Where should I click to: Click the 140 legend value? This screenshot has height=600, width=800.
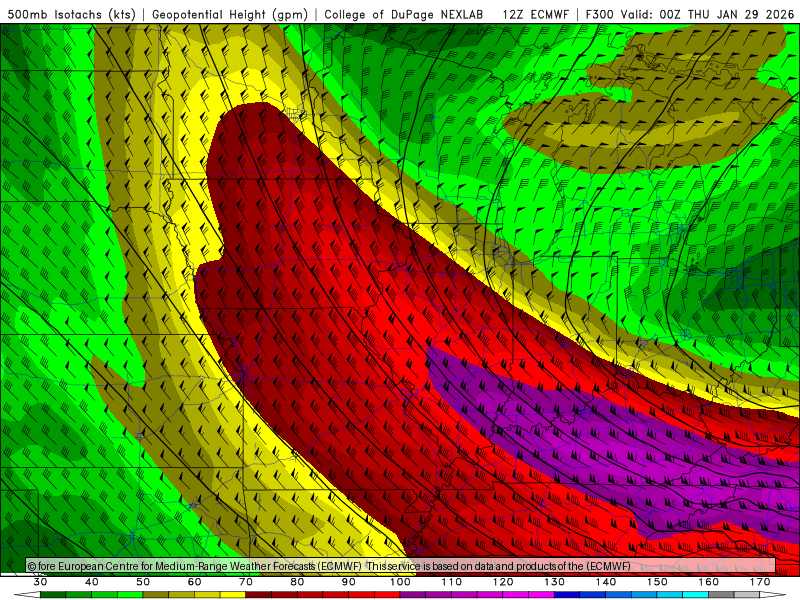[x=606, y=582]
